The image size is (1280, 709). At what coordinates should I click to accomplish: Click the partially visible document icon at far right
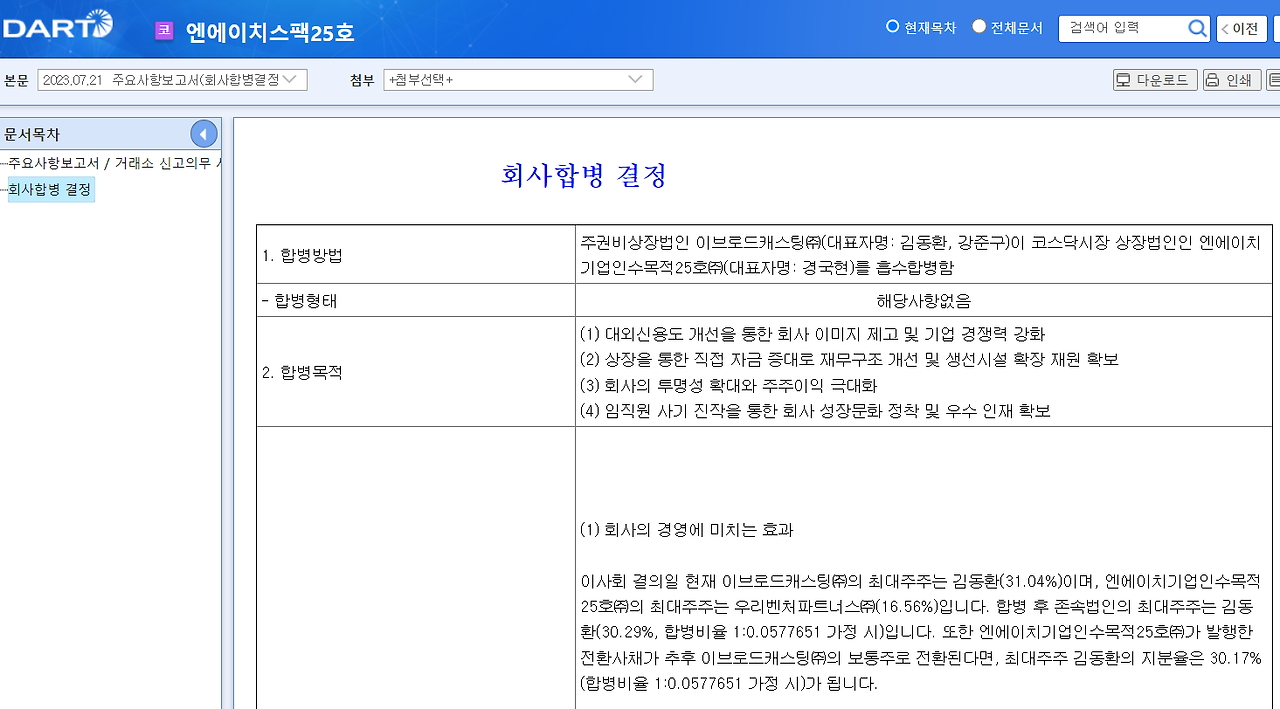coord(1272,79)
